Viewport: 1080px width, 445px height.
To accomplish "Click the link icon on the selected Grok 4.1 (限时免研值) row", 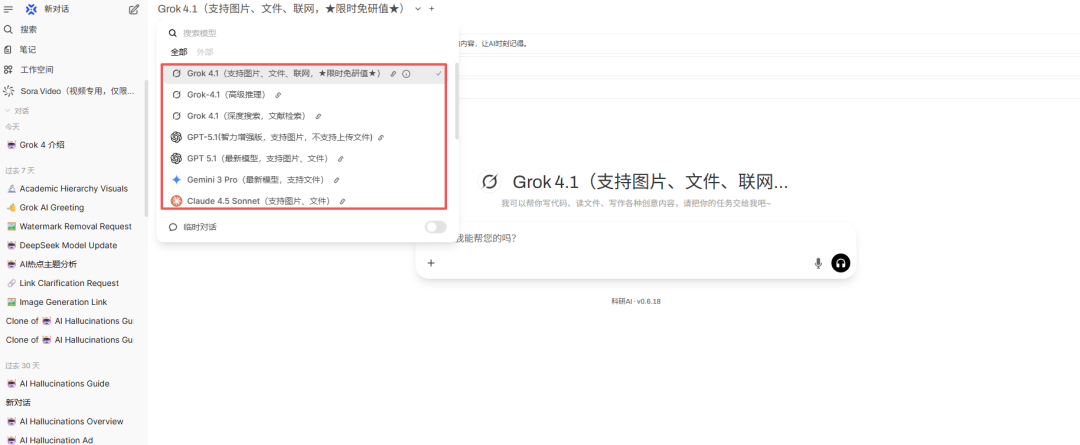I will tap(393, 74).
